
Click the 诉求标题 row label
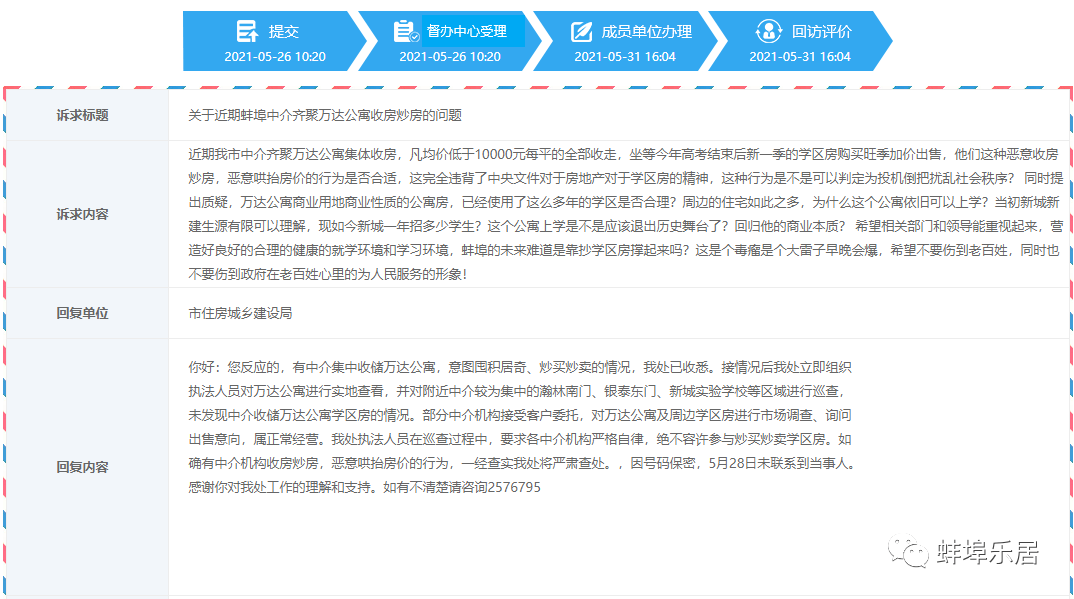point(82,115)
